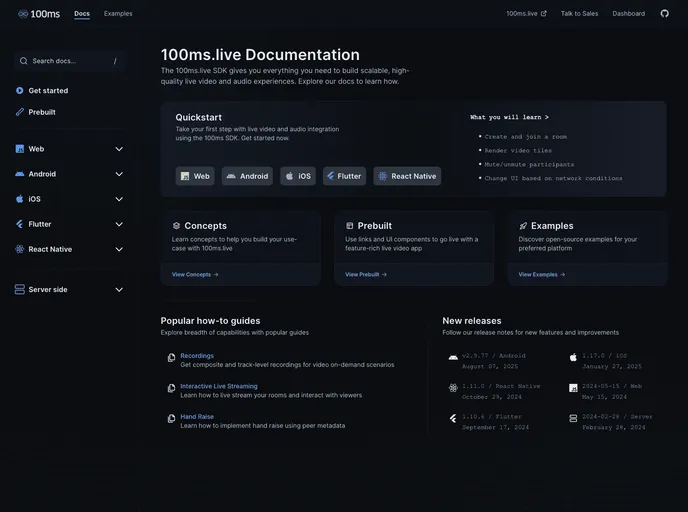Follow the View Concepts link
The height and width of the screenshot is (512, 688).
point(195,274)
